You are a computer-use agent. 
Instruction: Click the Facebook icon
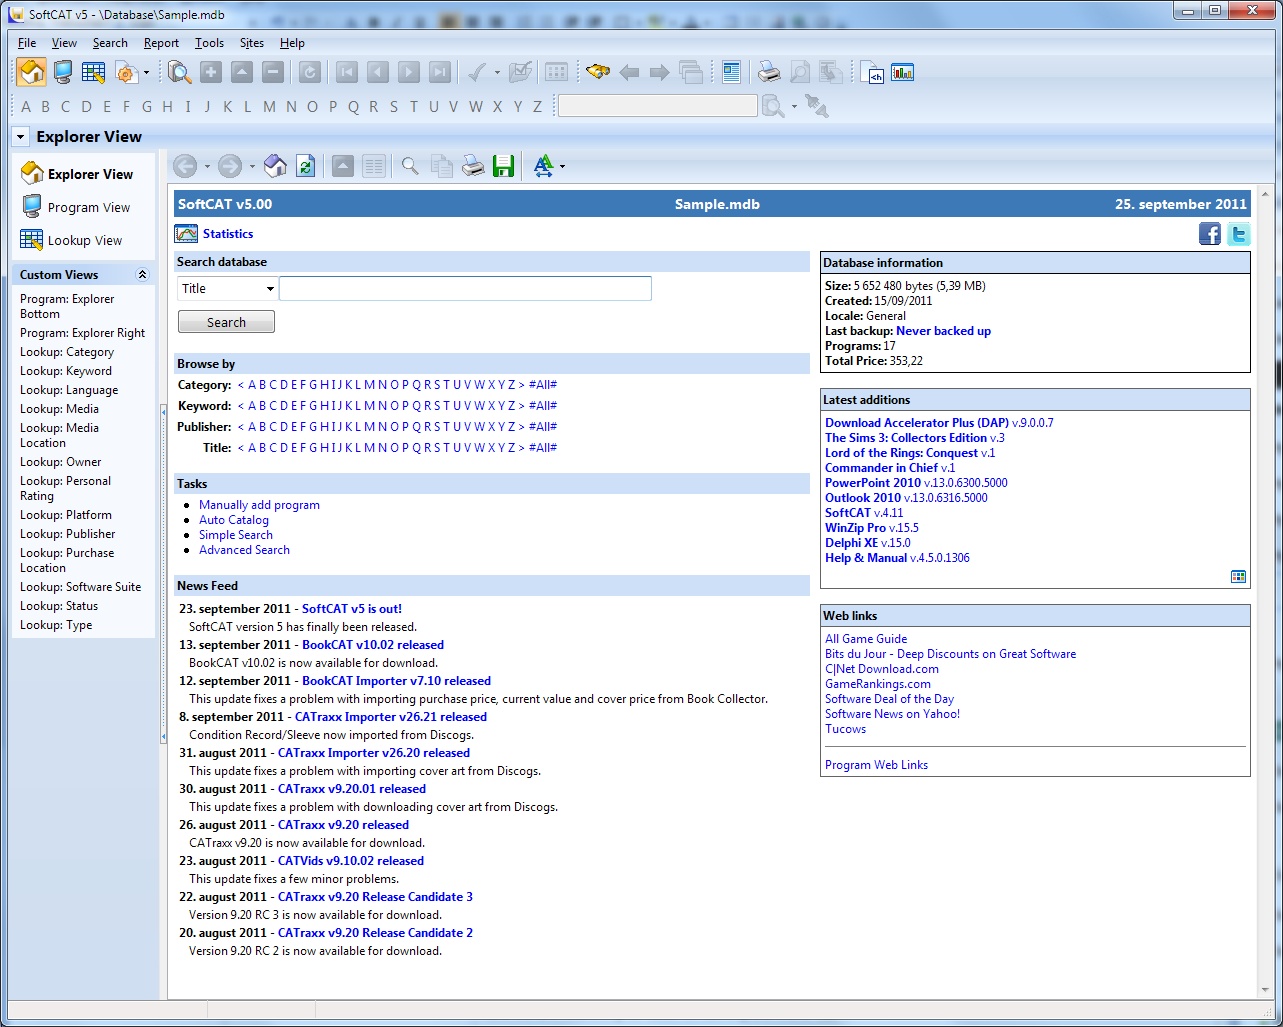1210,234
